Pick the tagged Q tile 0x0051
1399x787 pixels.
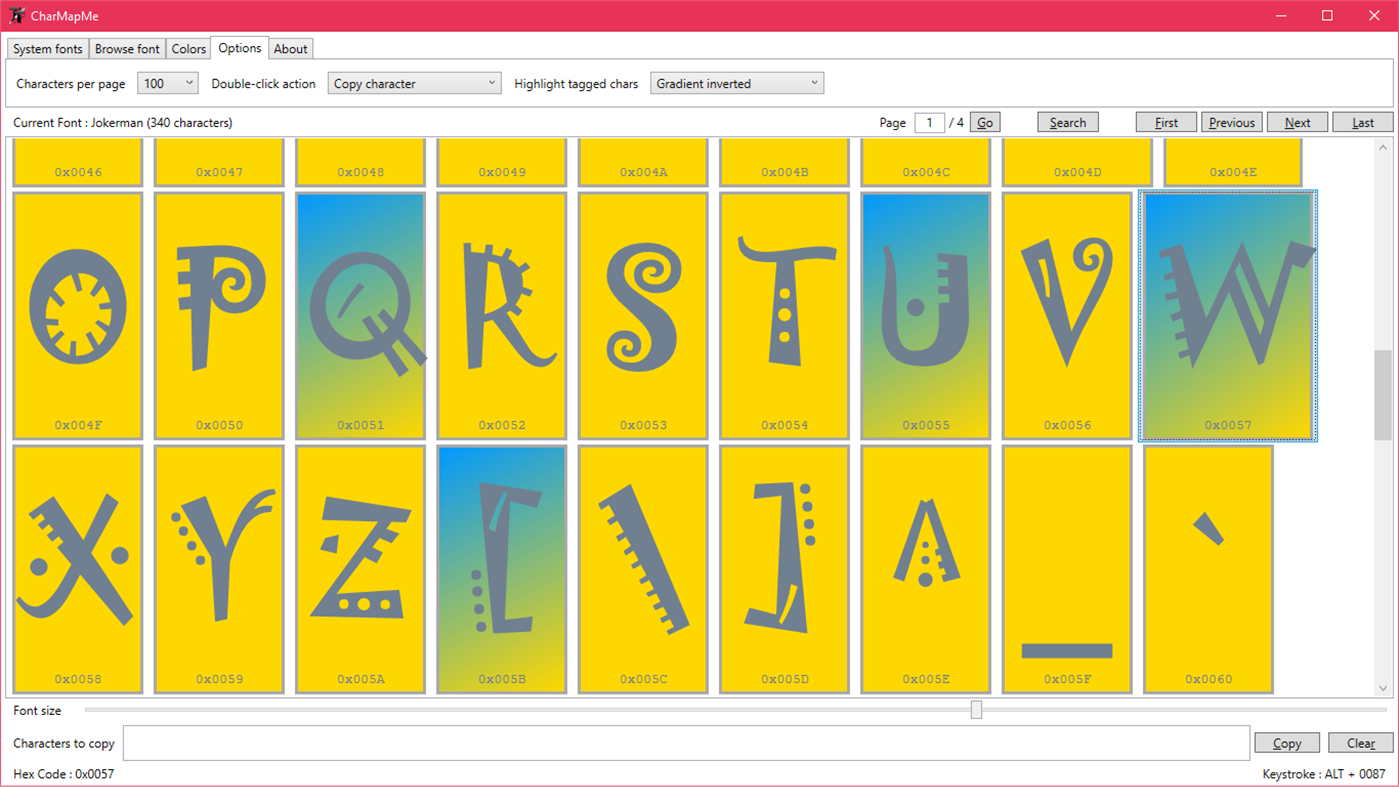pyautogui.click(x=361, y=316)
